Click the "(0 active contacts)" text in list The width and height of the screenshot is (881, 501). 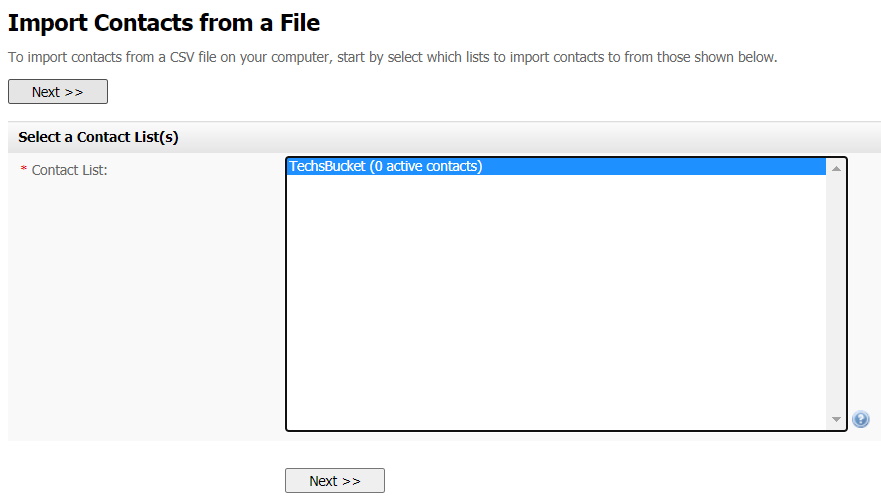click(x=426, y=166)
